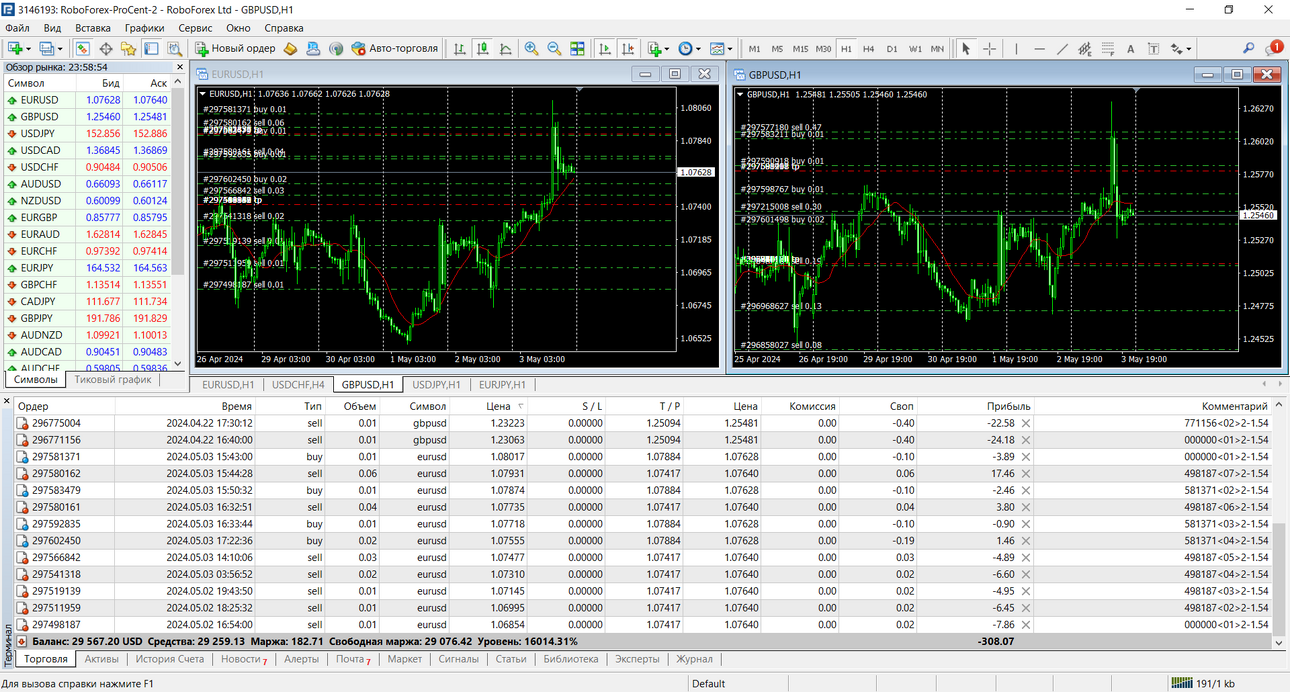The image size is (1290, 692).
Task: Toggle Авто-торговля auto trading
Action: coord(395,48)
